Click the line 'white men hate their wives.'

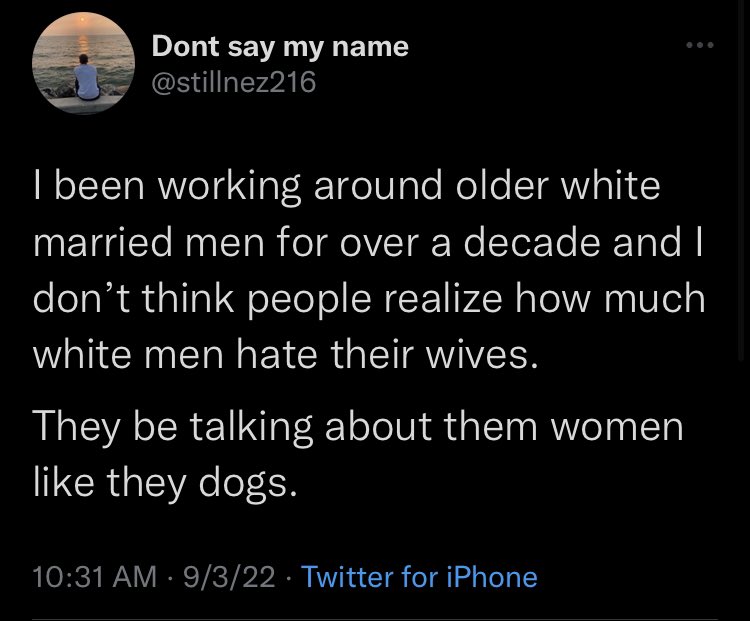click(x=286, y=355)
